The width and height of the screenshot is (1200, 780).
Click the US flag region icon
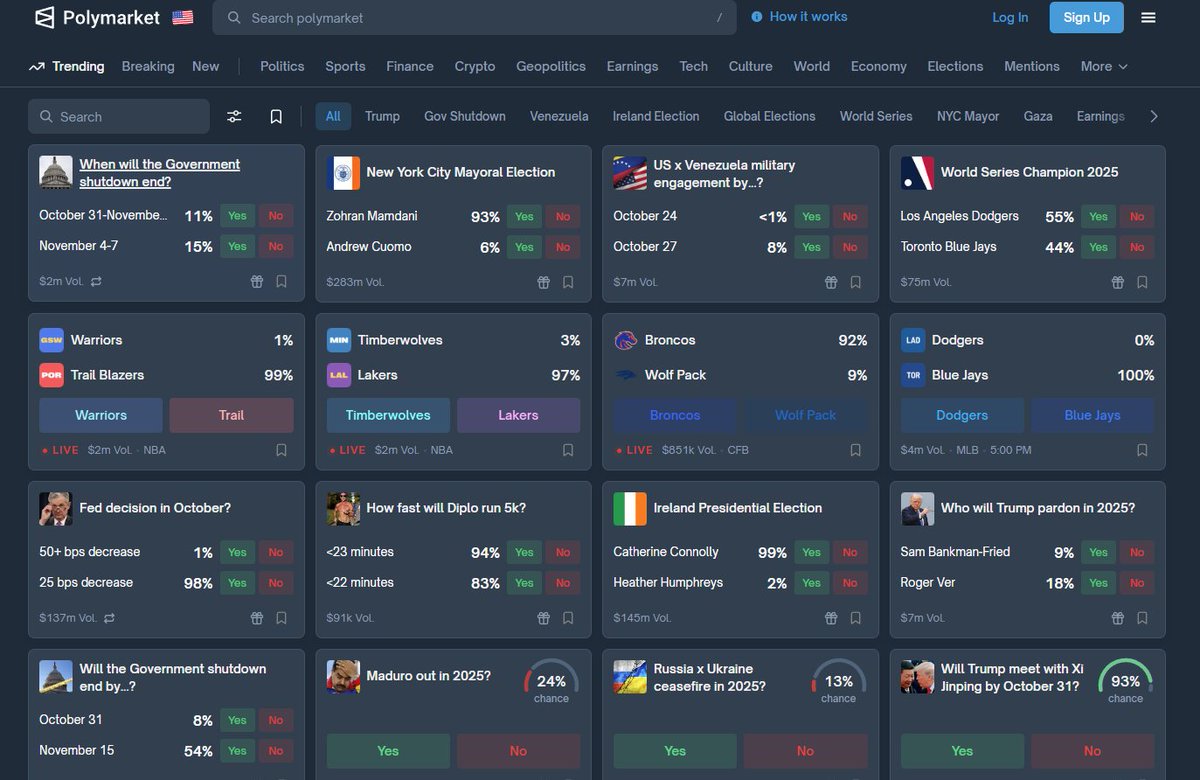click(x=182, y=17)
